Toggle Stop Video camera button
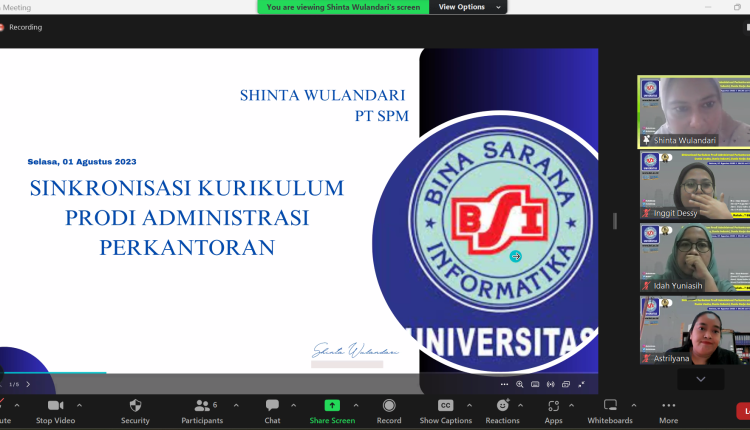 55,412
